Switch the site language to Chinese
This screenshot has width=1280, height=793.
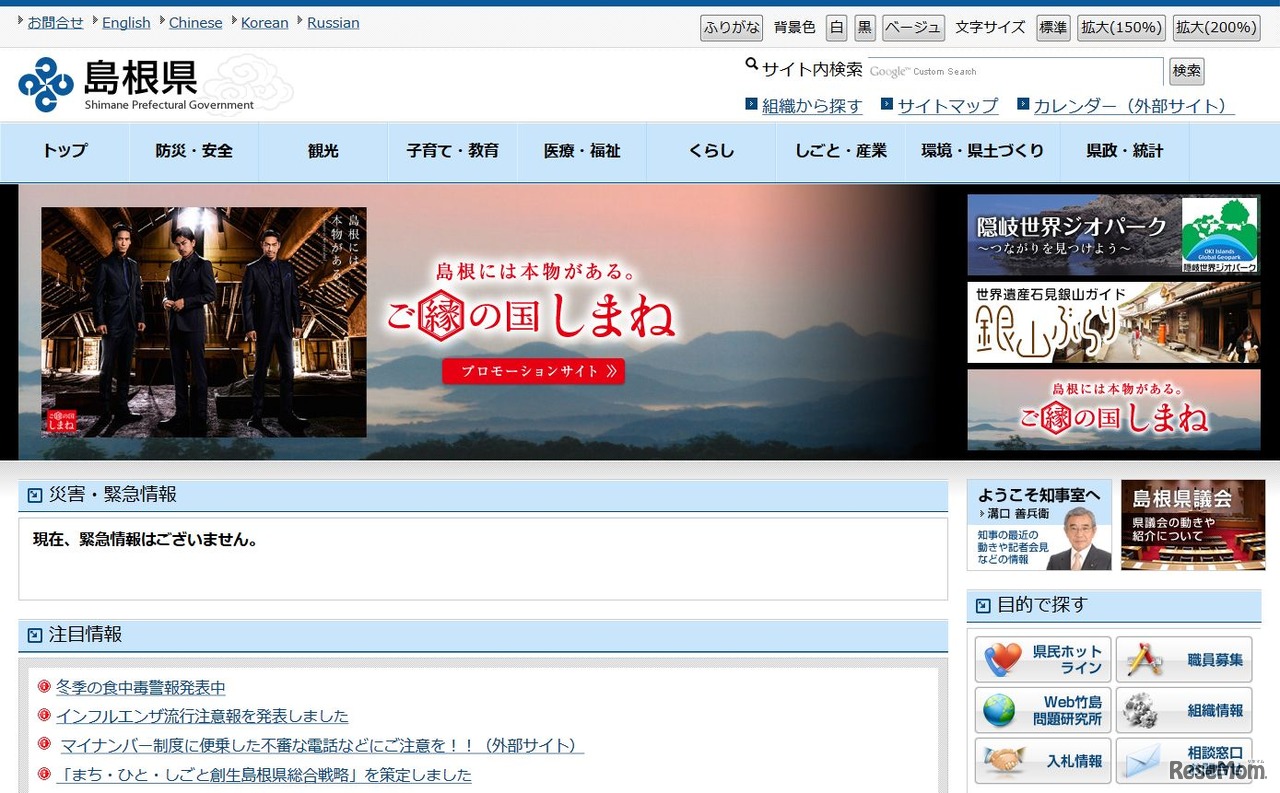point(196,22)
